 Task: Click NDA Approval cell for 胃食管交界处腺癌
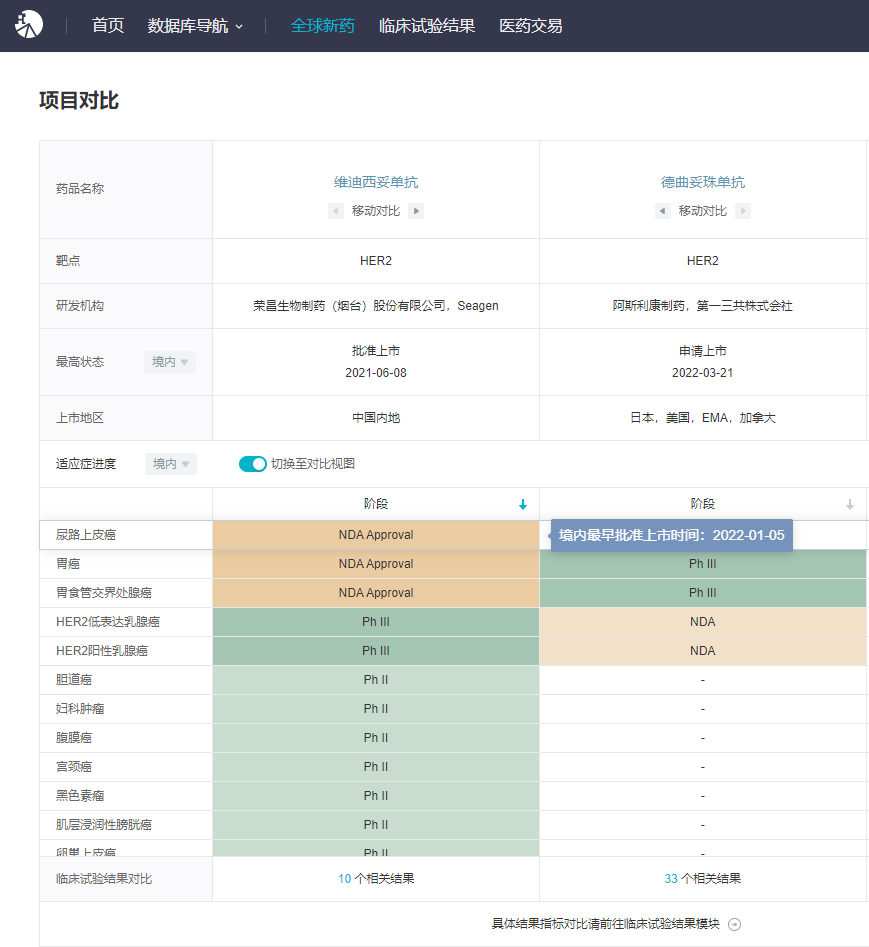tap(376, 593)
